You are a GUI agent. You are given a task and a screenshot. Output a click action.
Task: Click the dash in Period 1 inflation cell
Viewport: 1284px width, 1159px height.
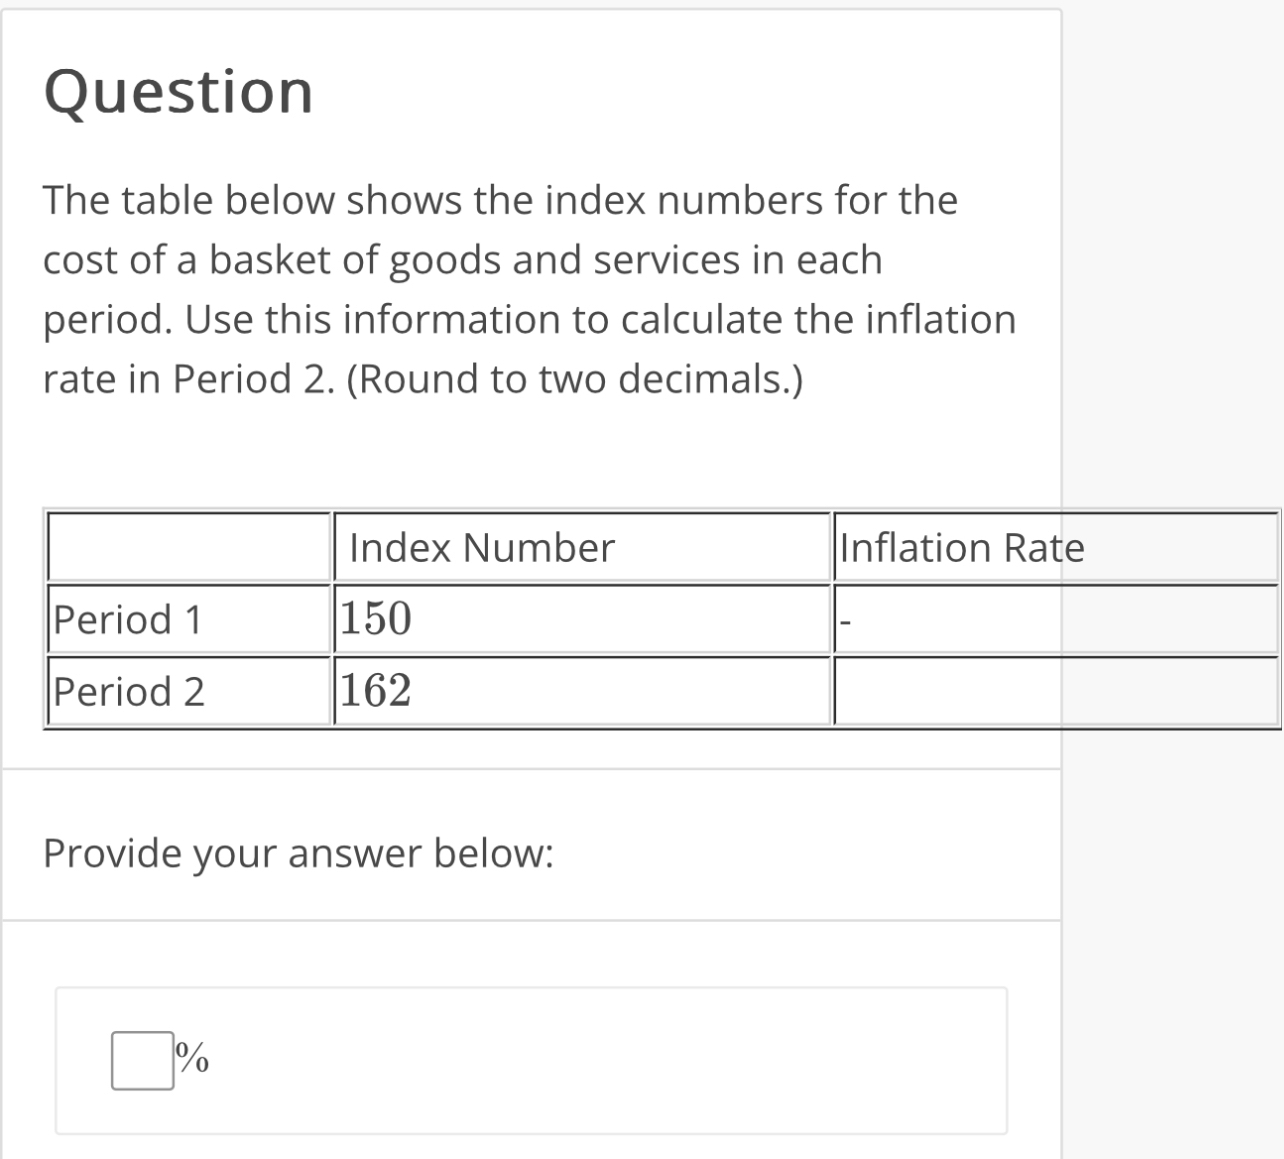(x=845, y=620)
